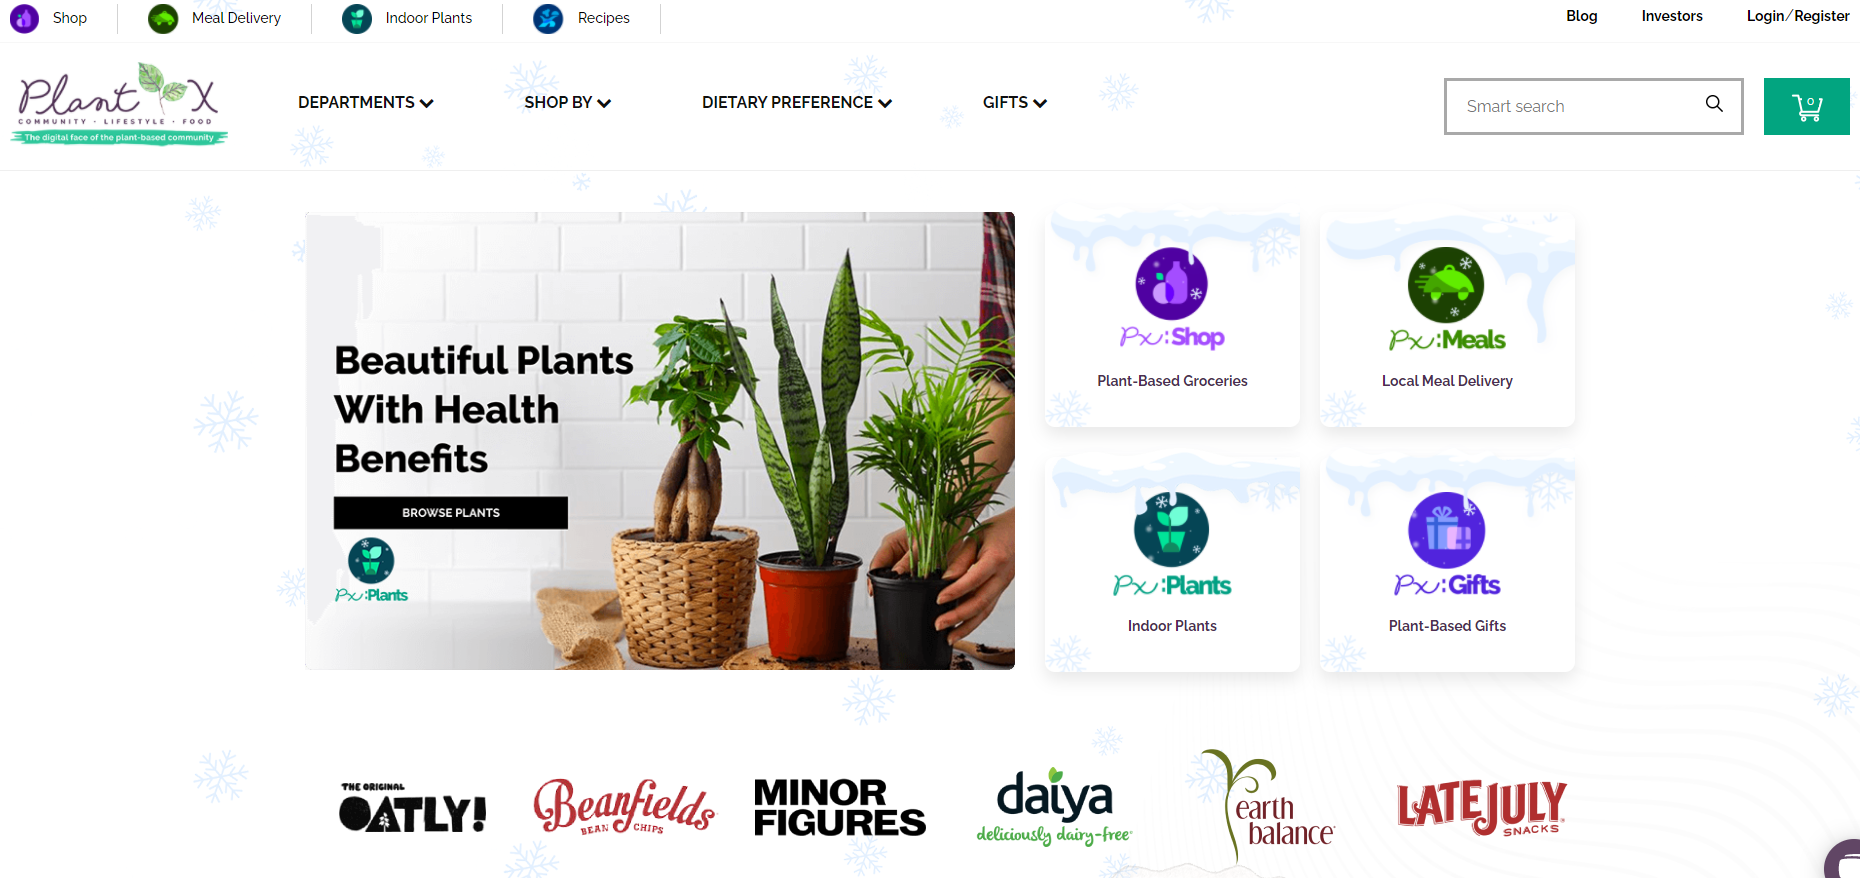Open the PX:Gifts Plant-Based Gifts card
This screenshot has width=1860, height=878.
click(x=1447, y=564)
